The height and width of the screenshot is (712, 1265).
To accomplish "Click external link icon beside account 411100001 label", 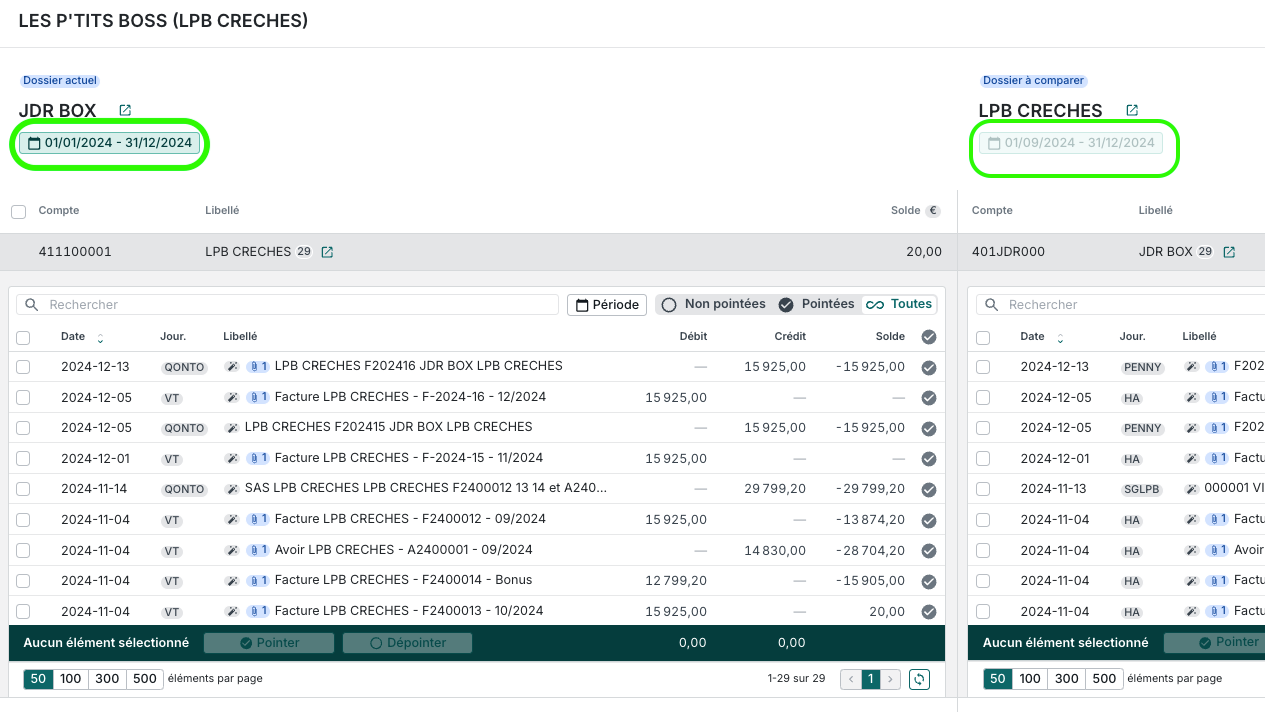I will pos(327,252).
